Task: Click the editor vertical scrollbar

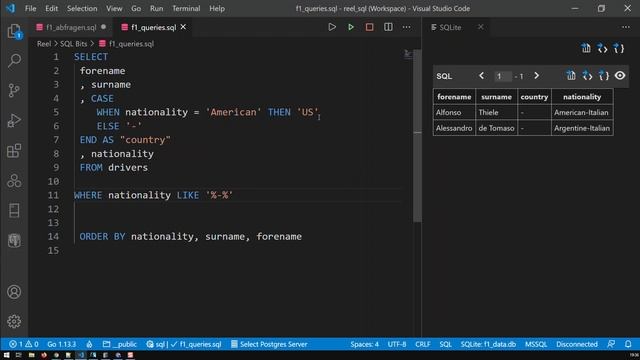Action: click(417, 137)
